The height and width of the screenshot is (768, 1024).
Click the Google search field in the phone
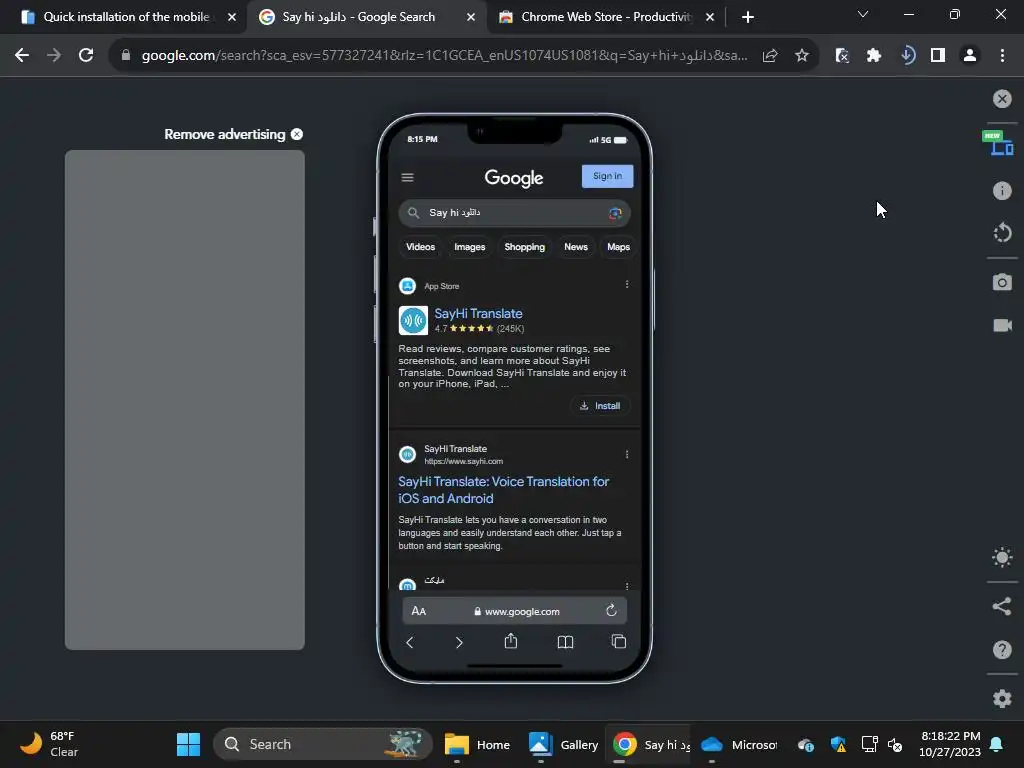coord(514,213)
